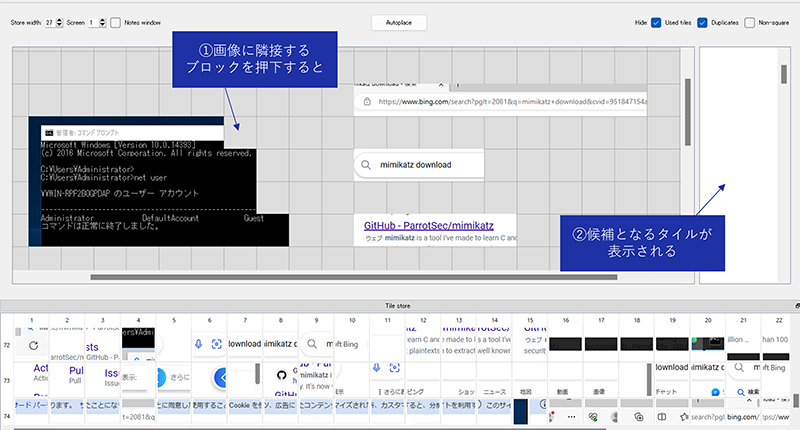Click tile store row header 72

point(7,345)
